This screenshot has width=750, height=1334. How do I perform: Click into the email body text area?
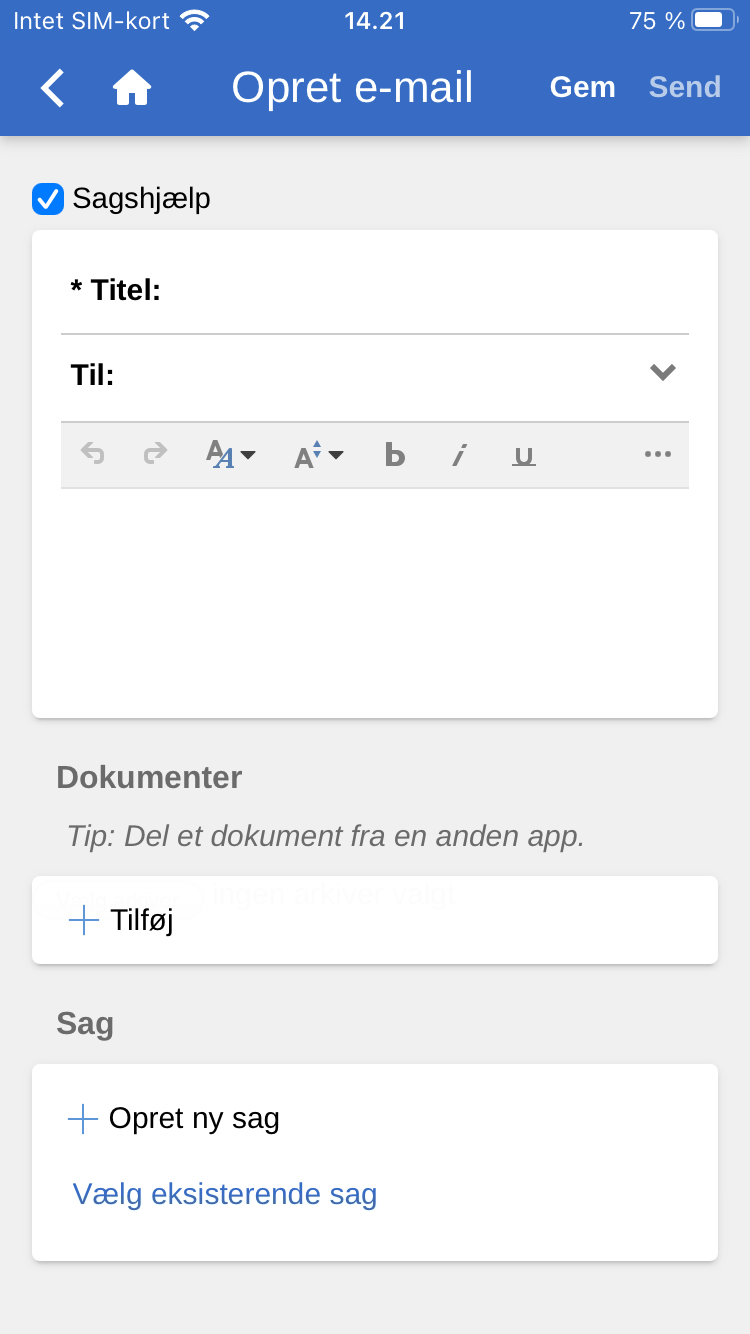click(375, 600)
